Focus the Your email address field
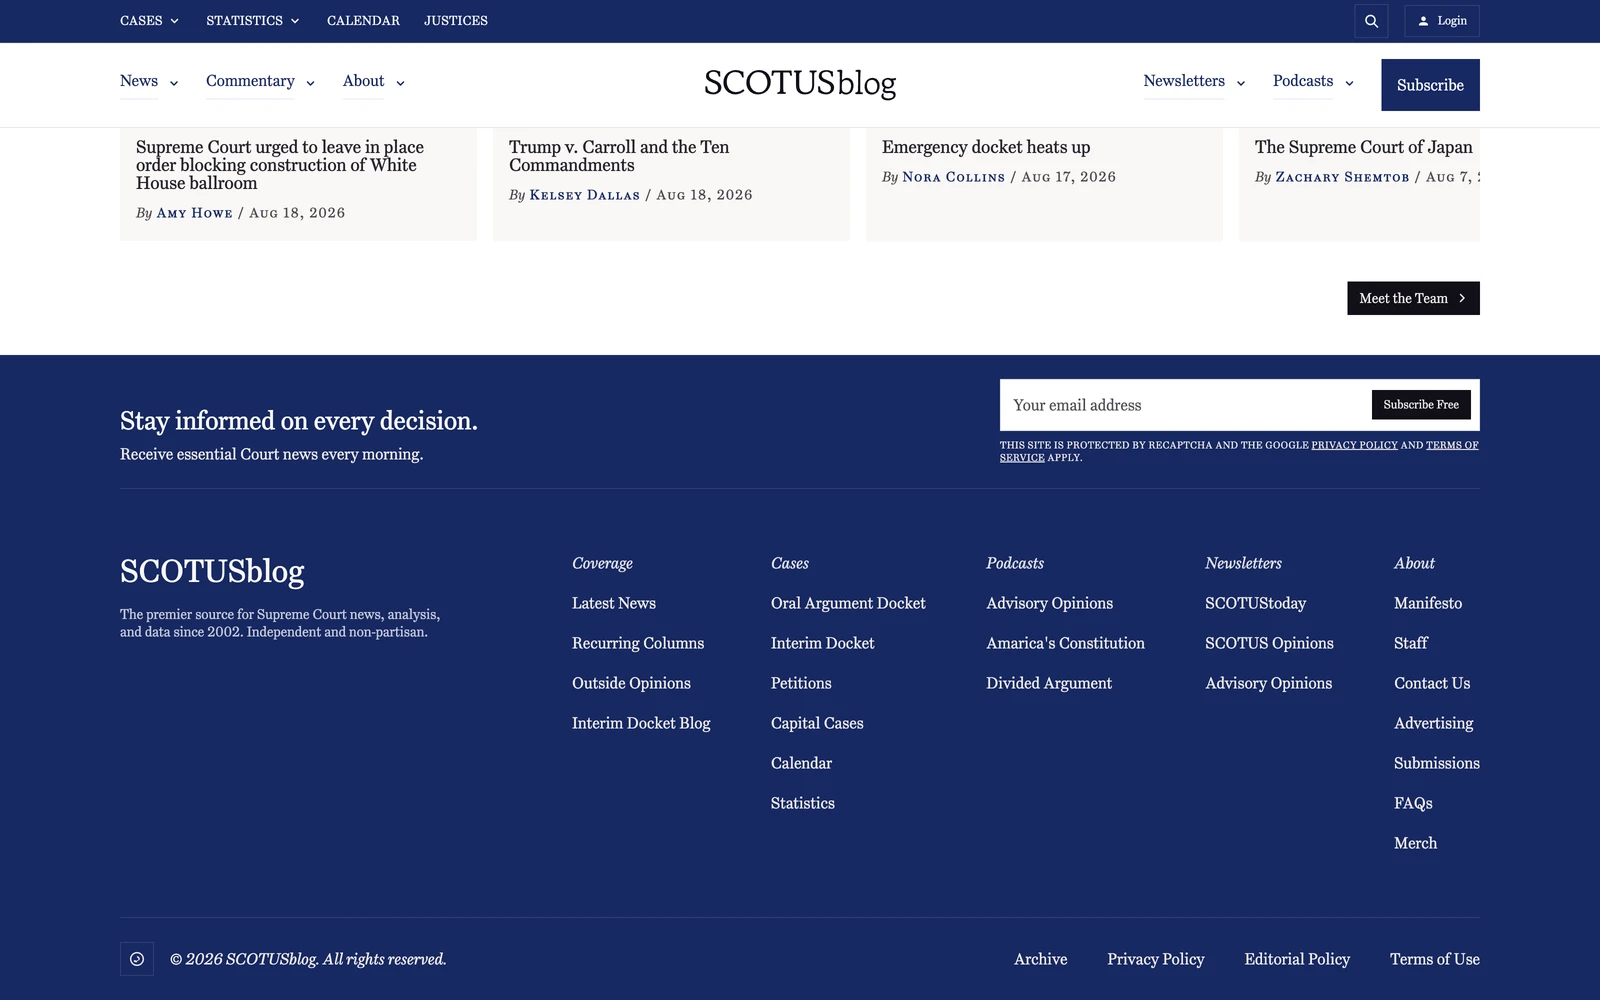This screenshot has width=1600, height=1000. coord(1186,405)
